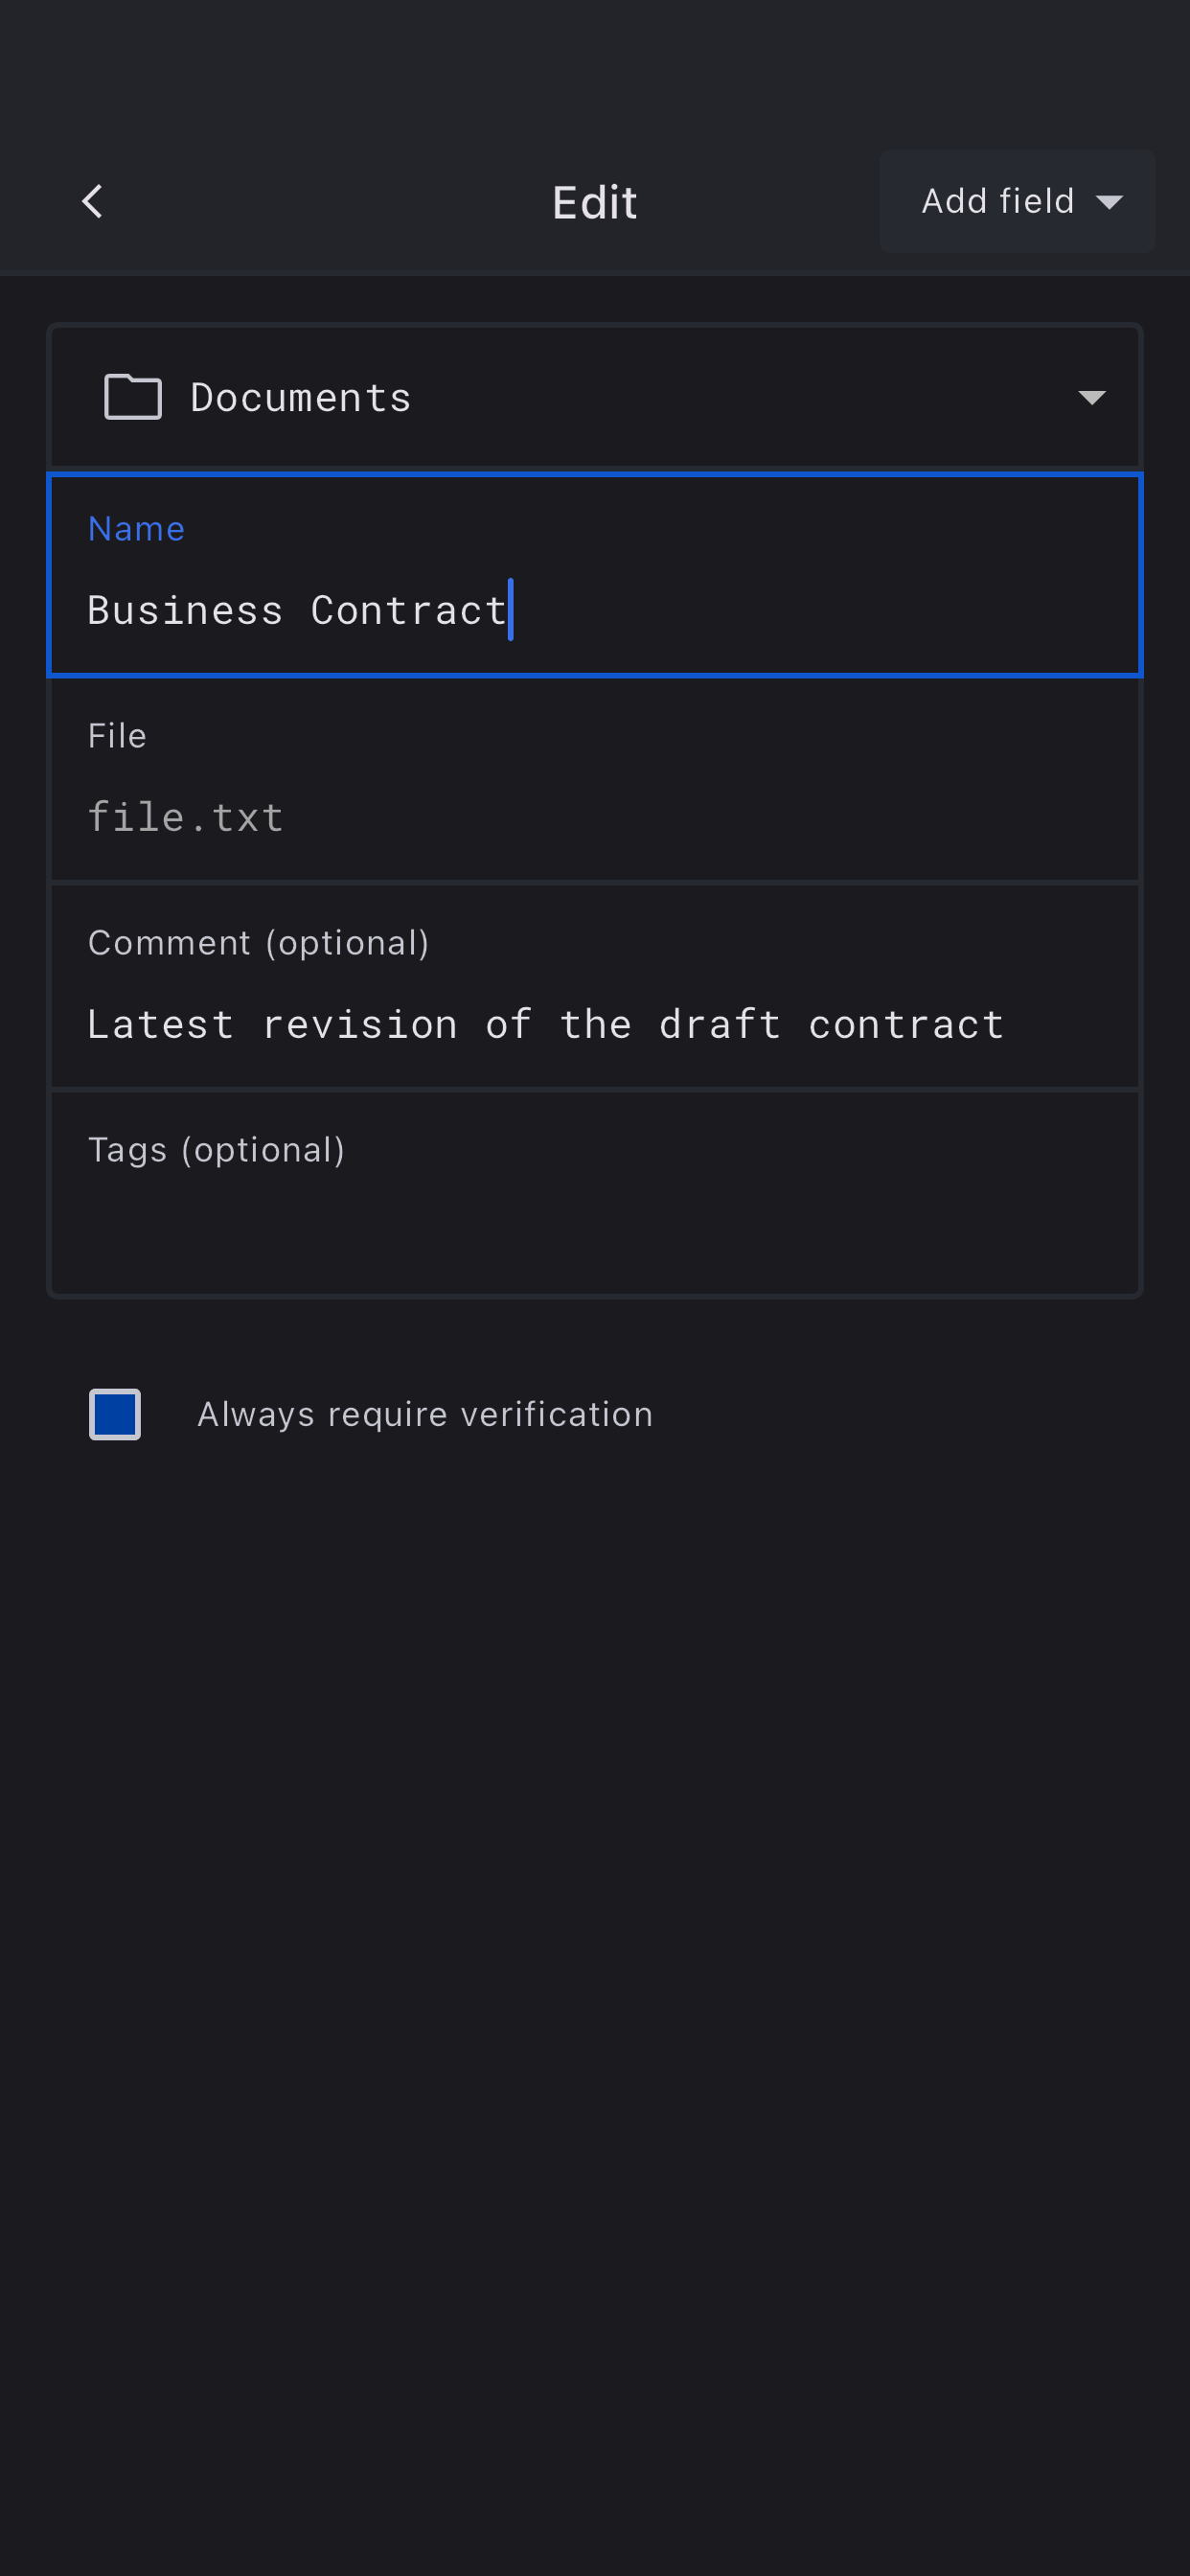
Task: Select the Documents folder name text
Action: [301, 398]
